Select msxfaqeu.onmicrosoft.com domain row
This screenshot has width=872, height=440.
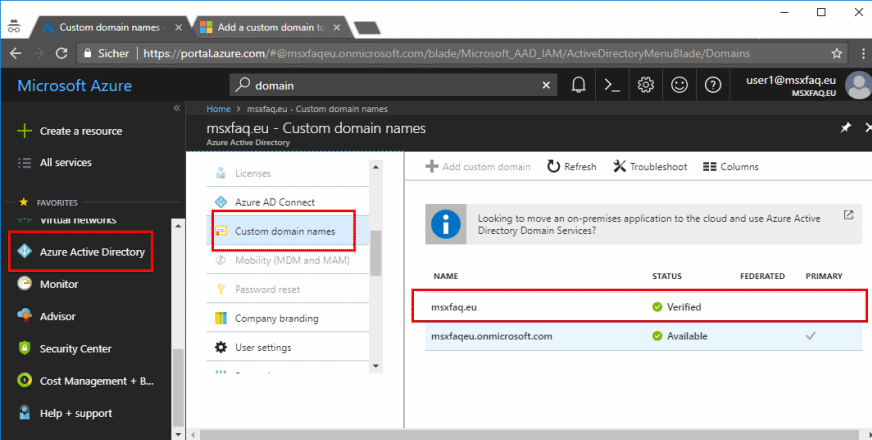tap(643, 336)
